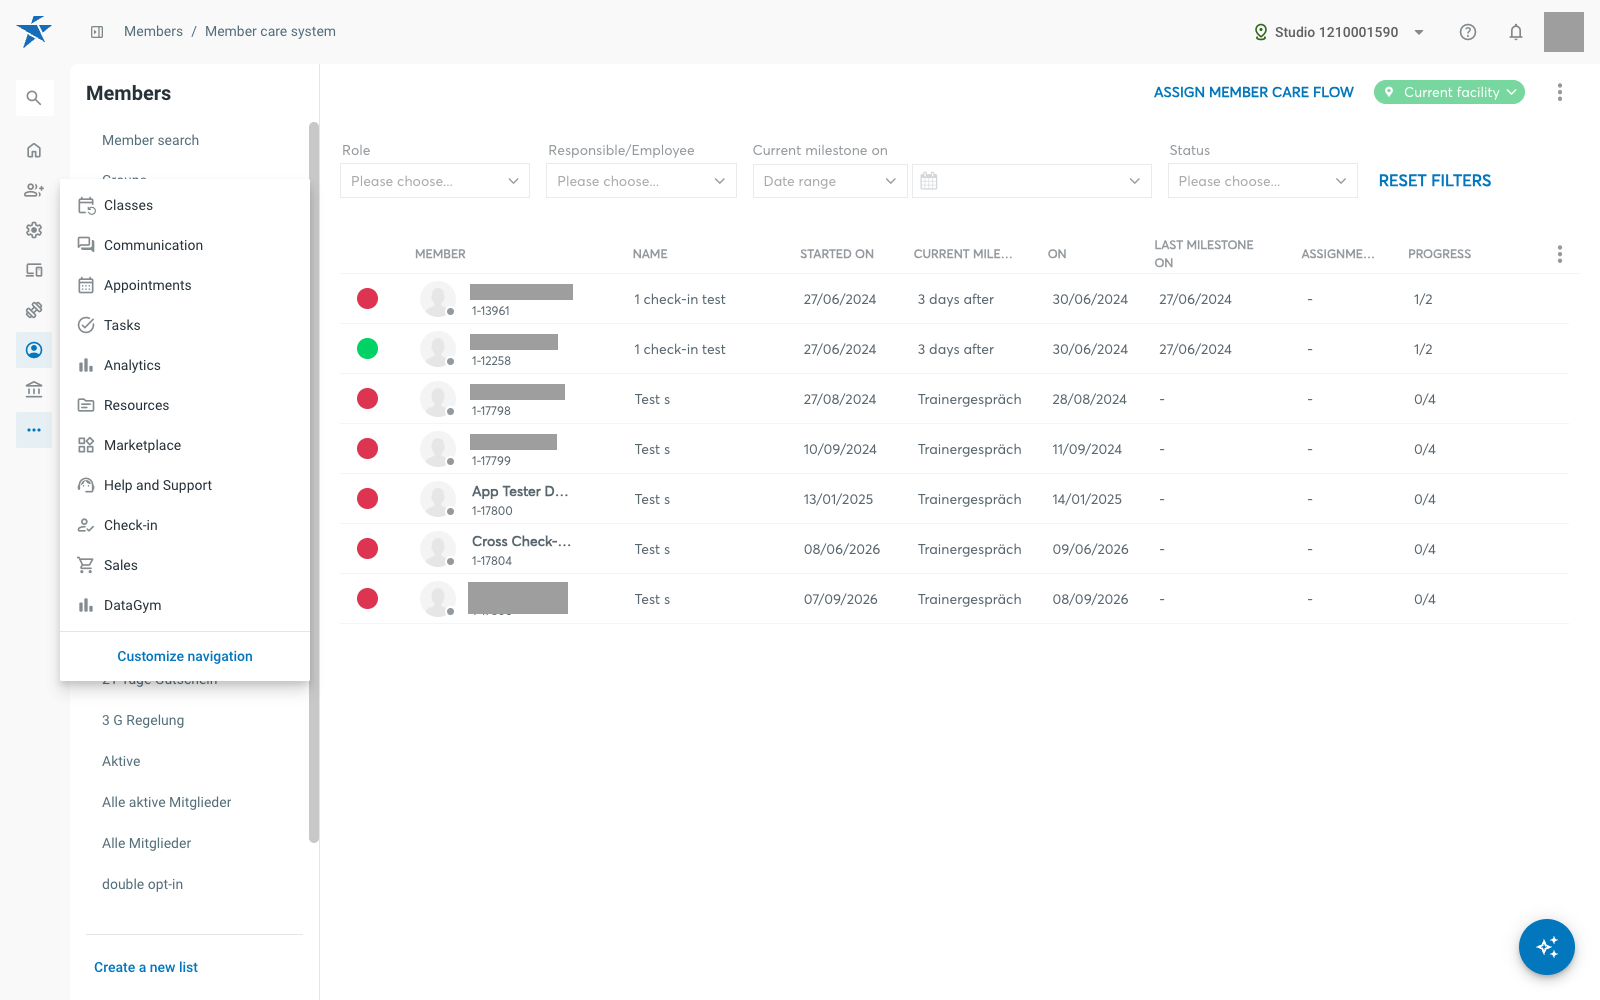The image size is (1600, 1000).
Task: Open Classes from the navigation menu
Action: [x=185, y=205]
